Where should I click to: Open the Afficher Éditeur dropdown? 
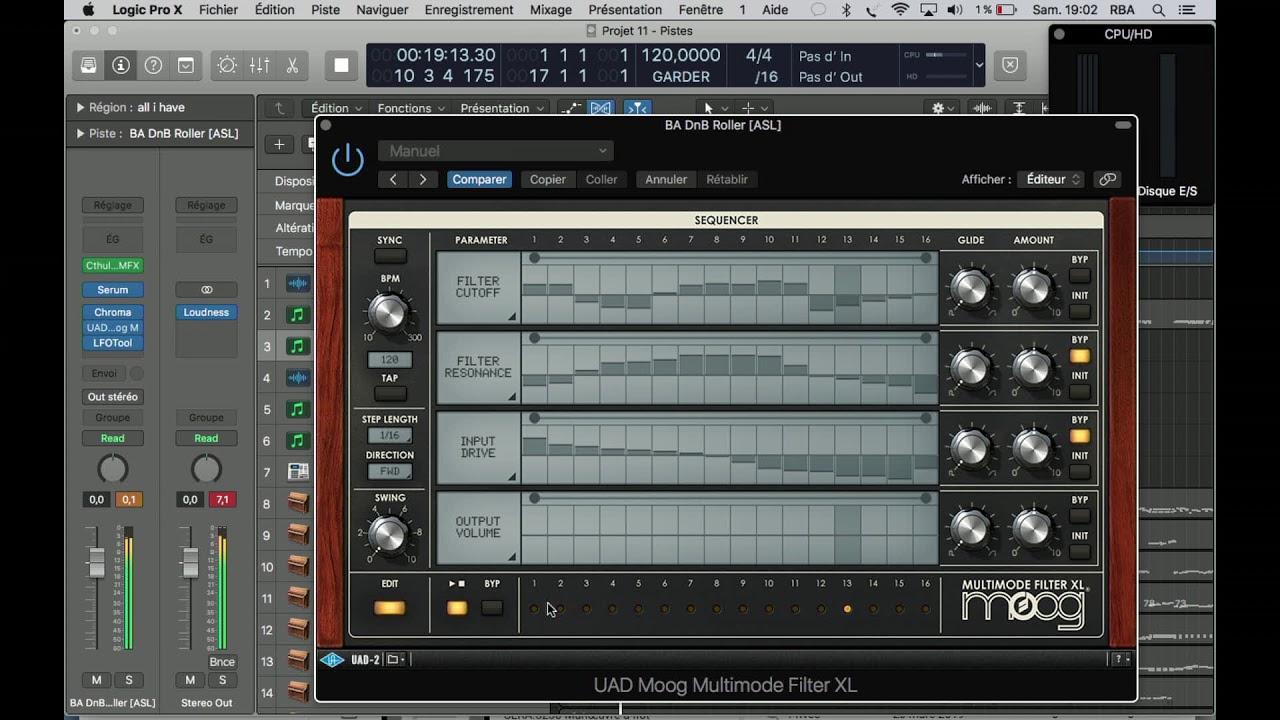pos(1051,180)
